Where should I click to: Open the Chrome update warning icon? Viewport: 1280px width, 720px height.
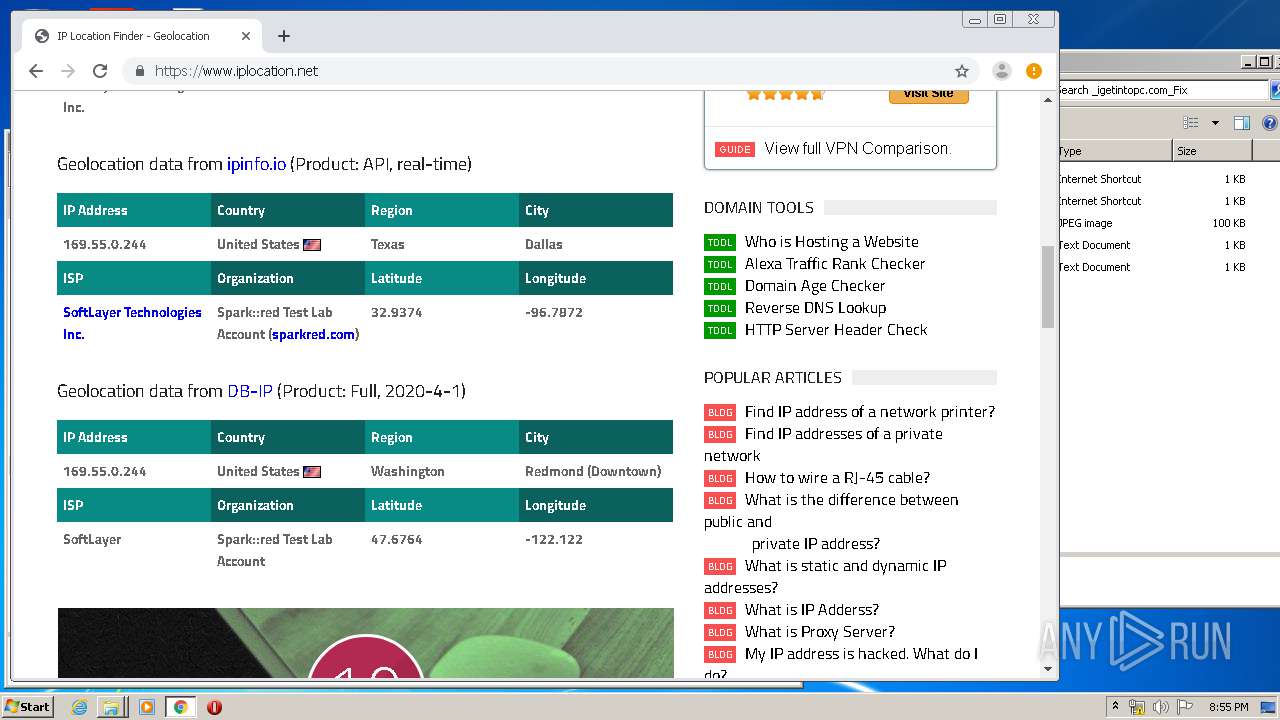click(1034, 71)
